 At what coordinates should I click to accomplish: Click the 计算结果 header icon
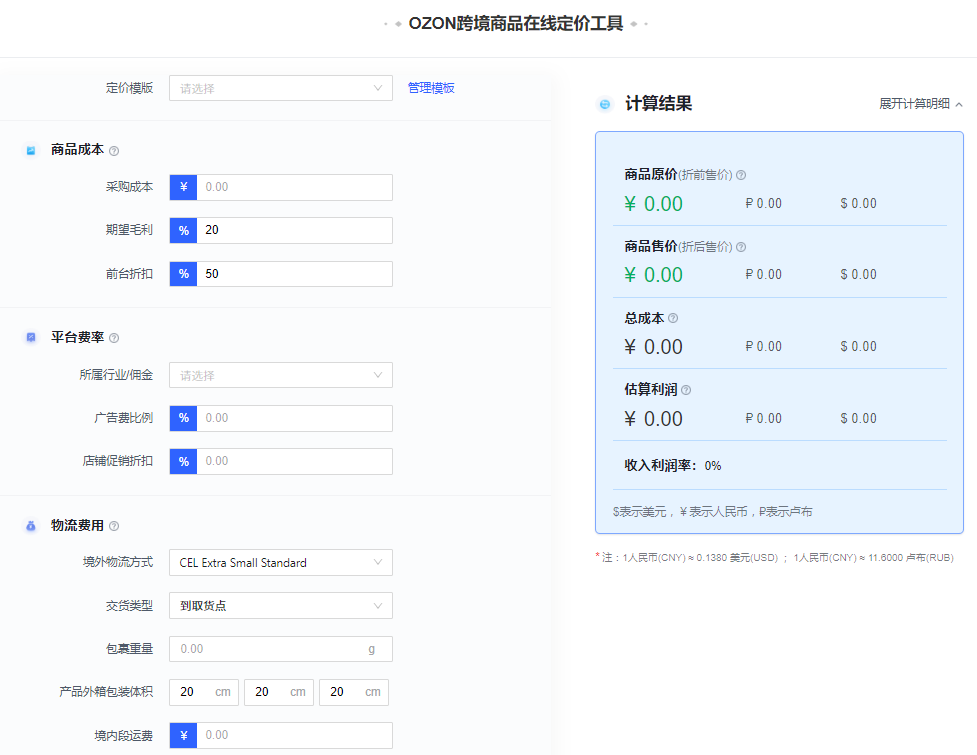604,104
